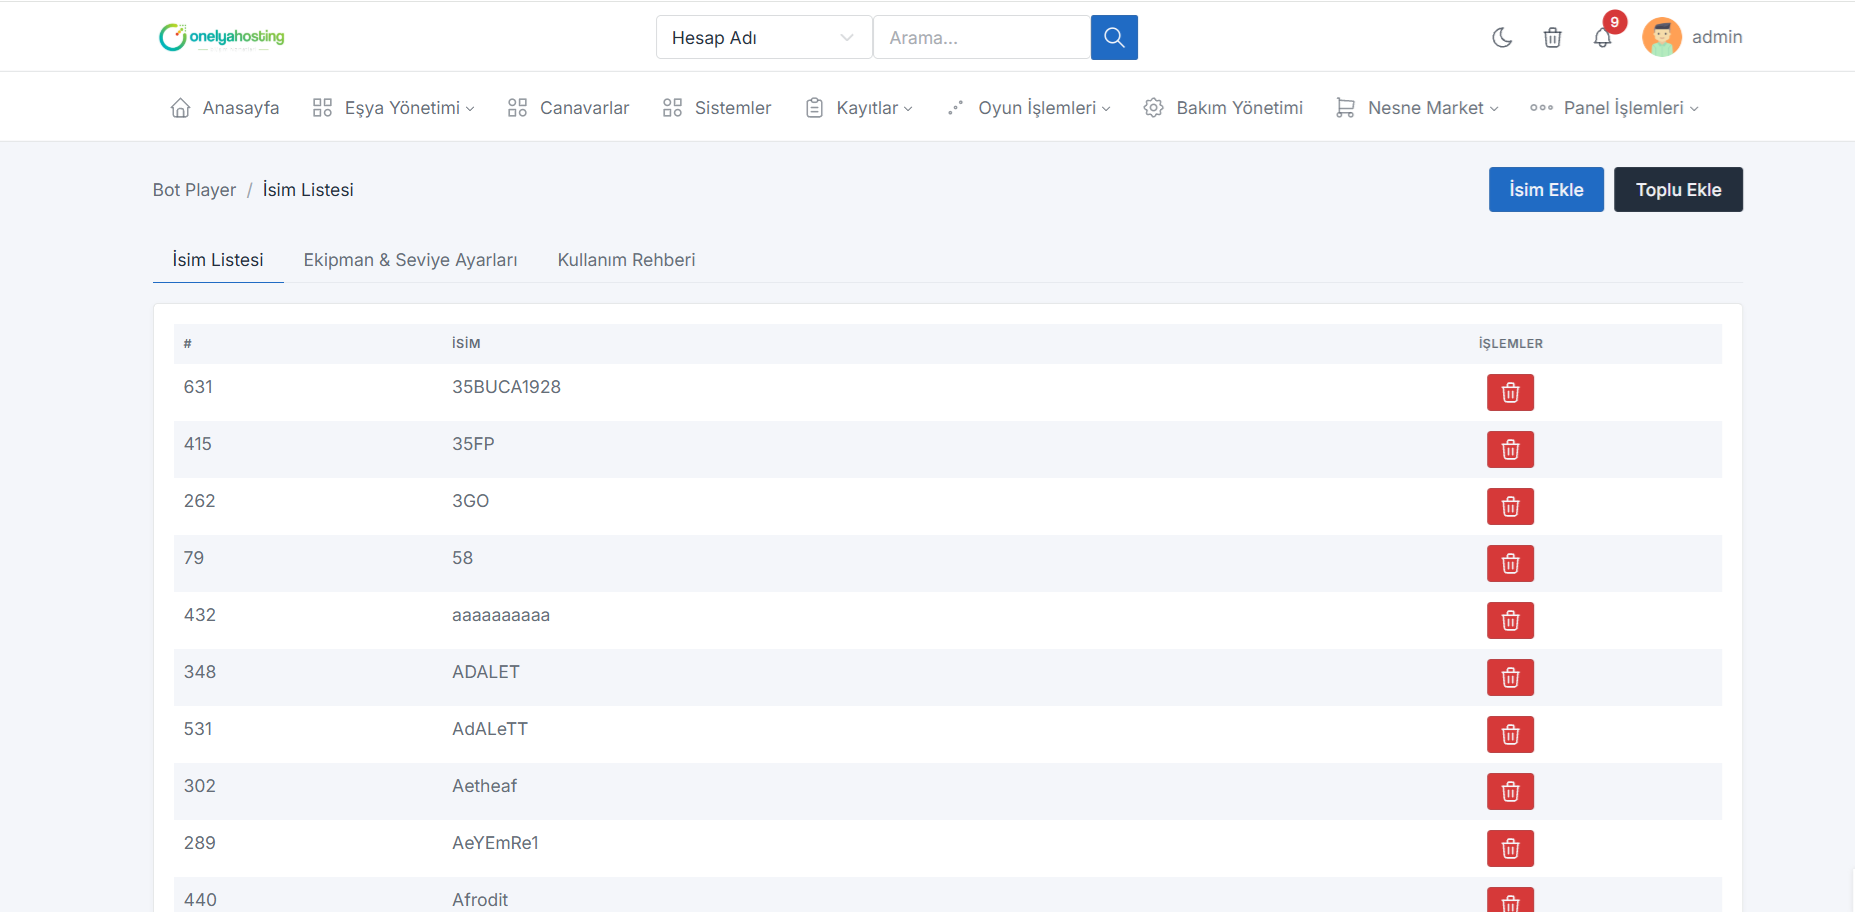
Task: Delete the row named 58
Action: 1510,563
